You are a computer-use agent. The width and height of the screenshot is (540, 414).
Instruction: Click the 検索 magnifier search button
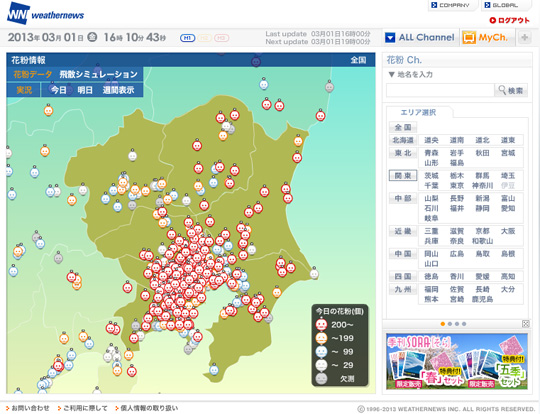point(511,90)
